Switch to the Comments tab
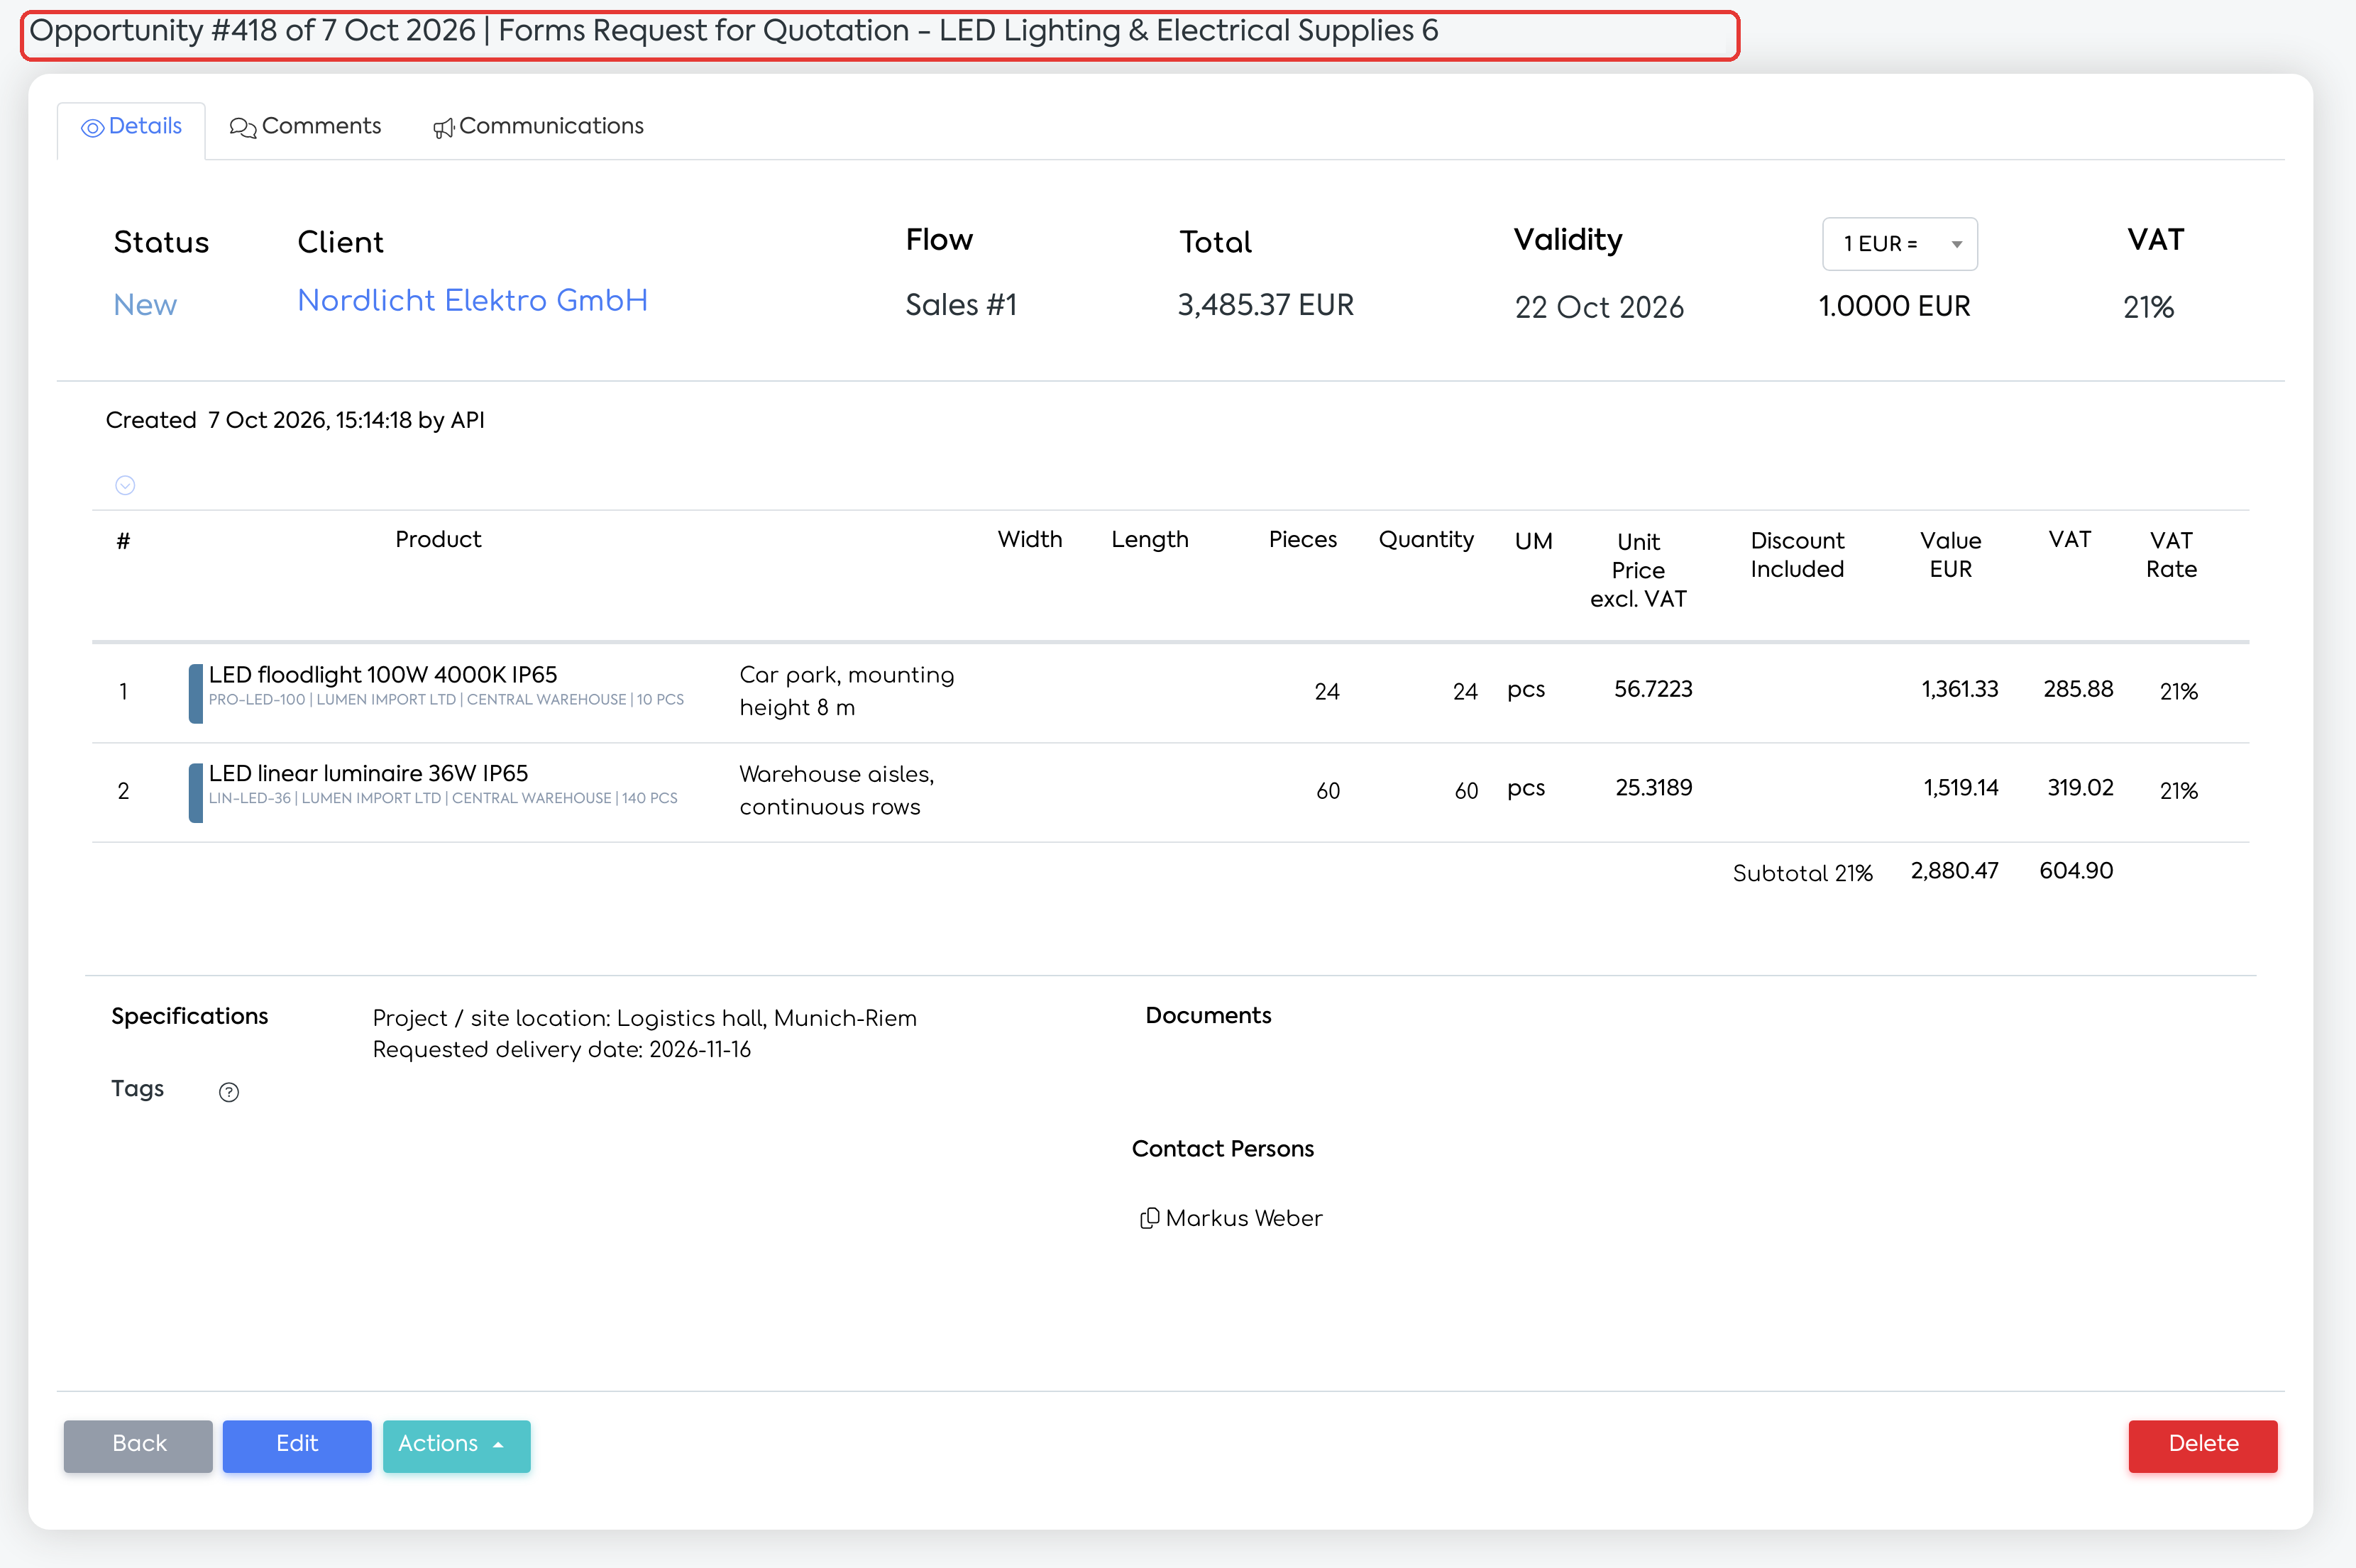The image size is (2356, 1568). pyautogui.click(x=305, y=127)
